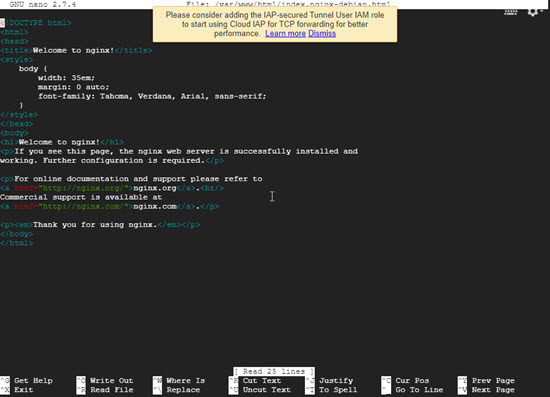Click the href http://nginx.com/ line
This screenshot has width=550, height=397.
tap(109, 206)
